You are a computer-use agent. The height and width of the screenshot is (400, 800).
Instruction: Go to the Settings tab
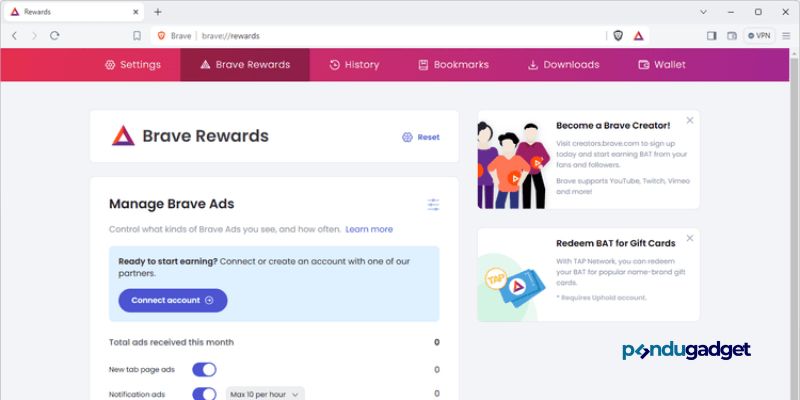[133, 65]
